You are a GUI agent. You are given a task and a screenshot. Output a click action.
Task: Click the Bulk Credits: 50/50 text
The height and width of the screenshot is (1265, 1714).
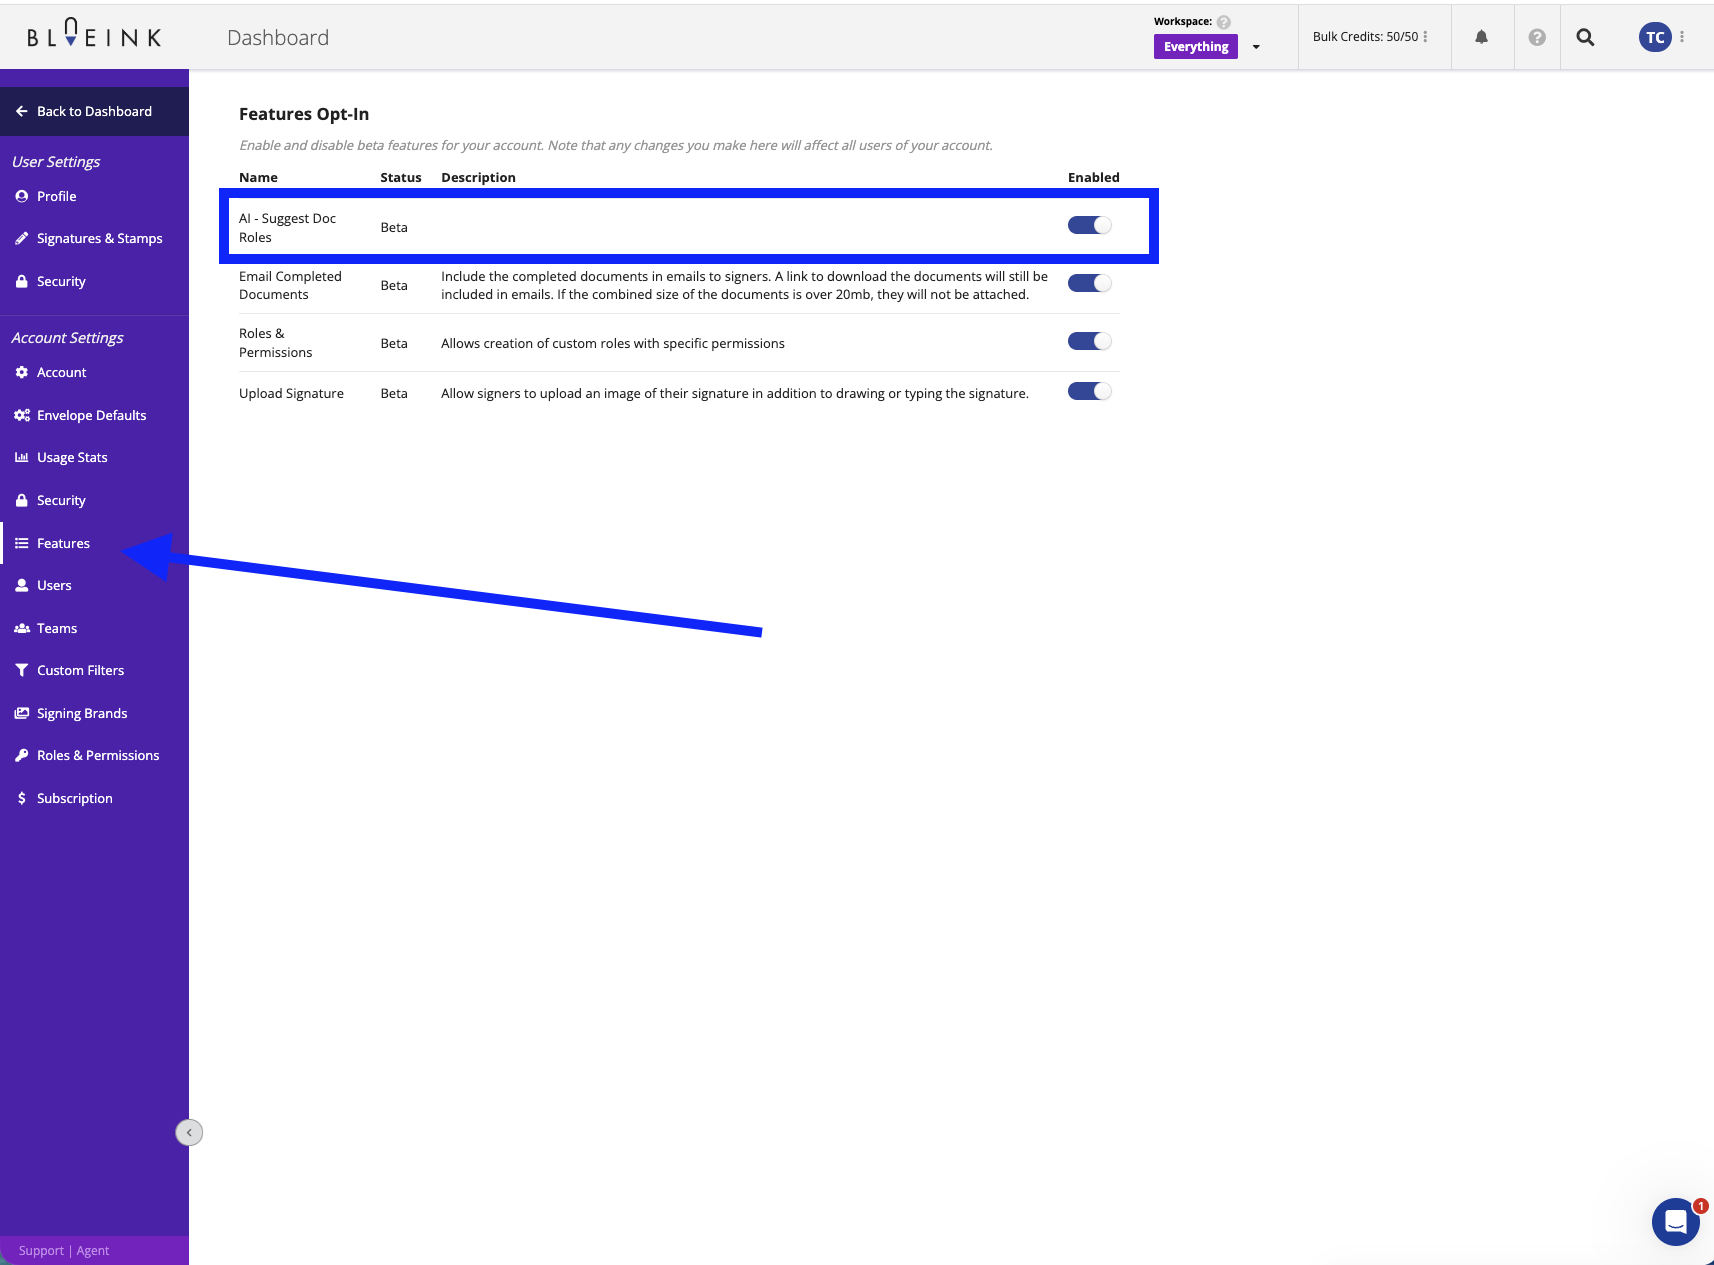pos(1365,37)
